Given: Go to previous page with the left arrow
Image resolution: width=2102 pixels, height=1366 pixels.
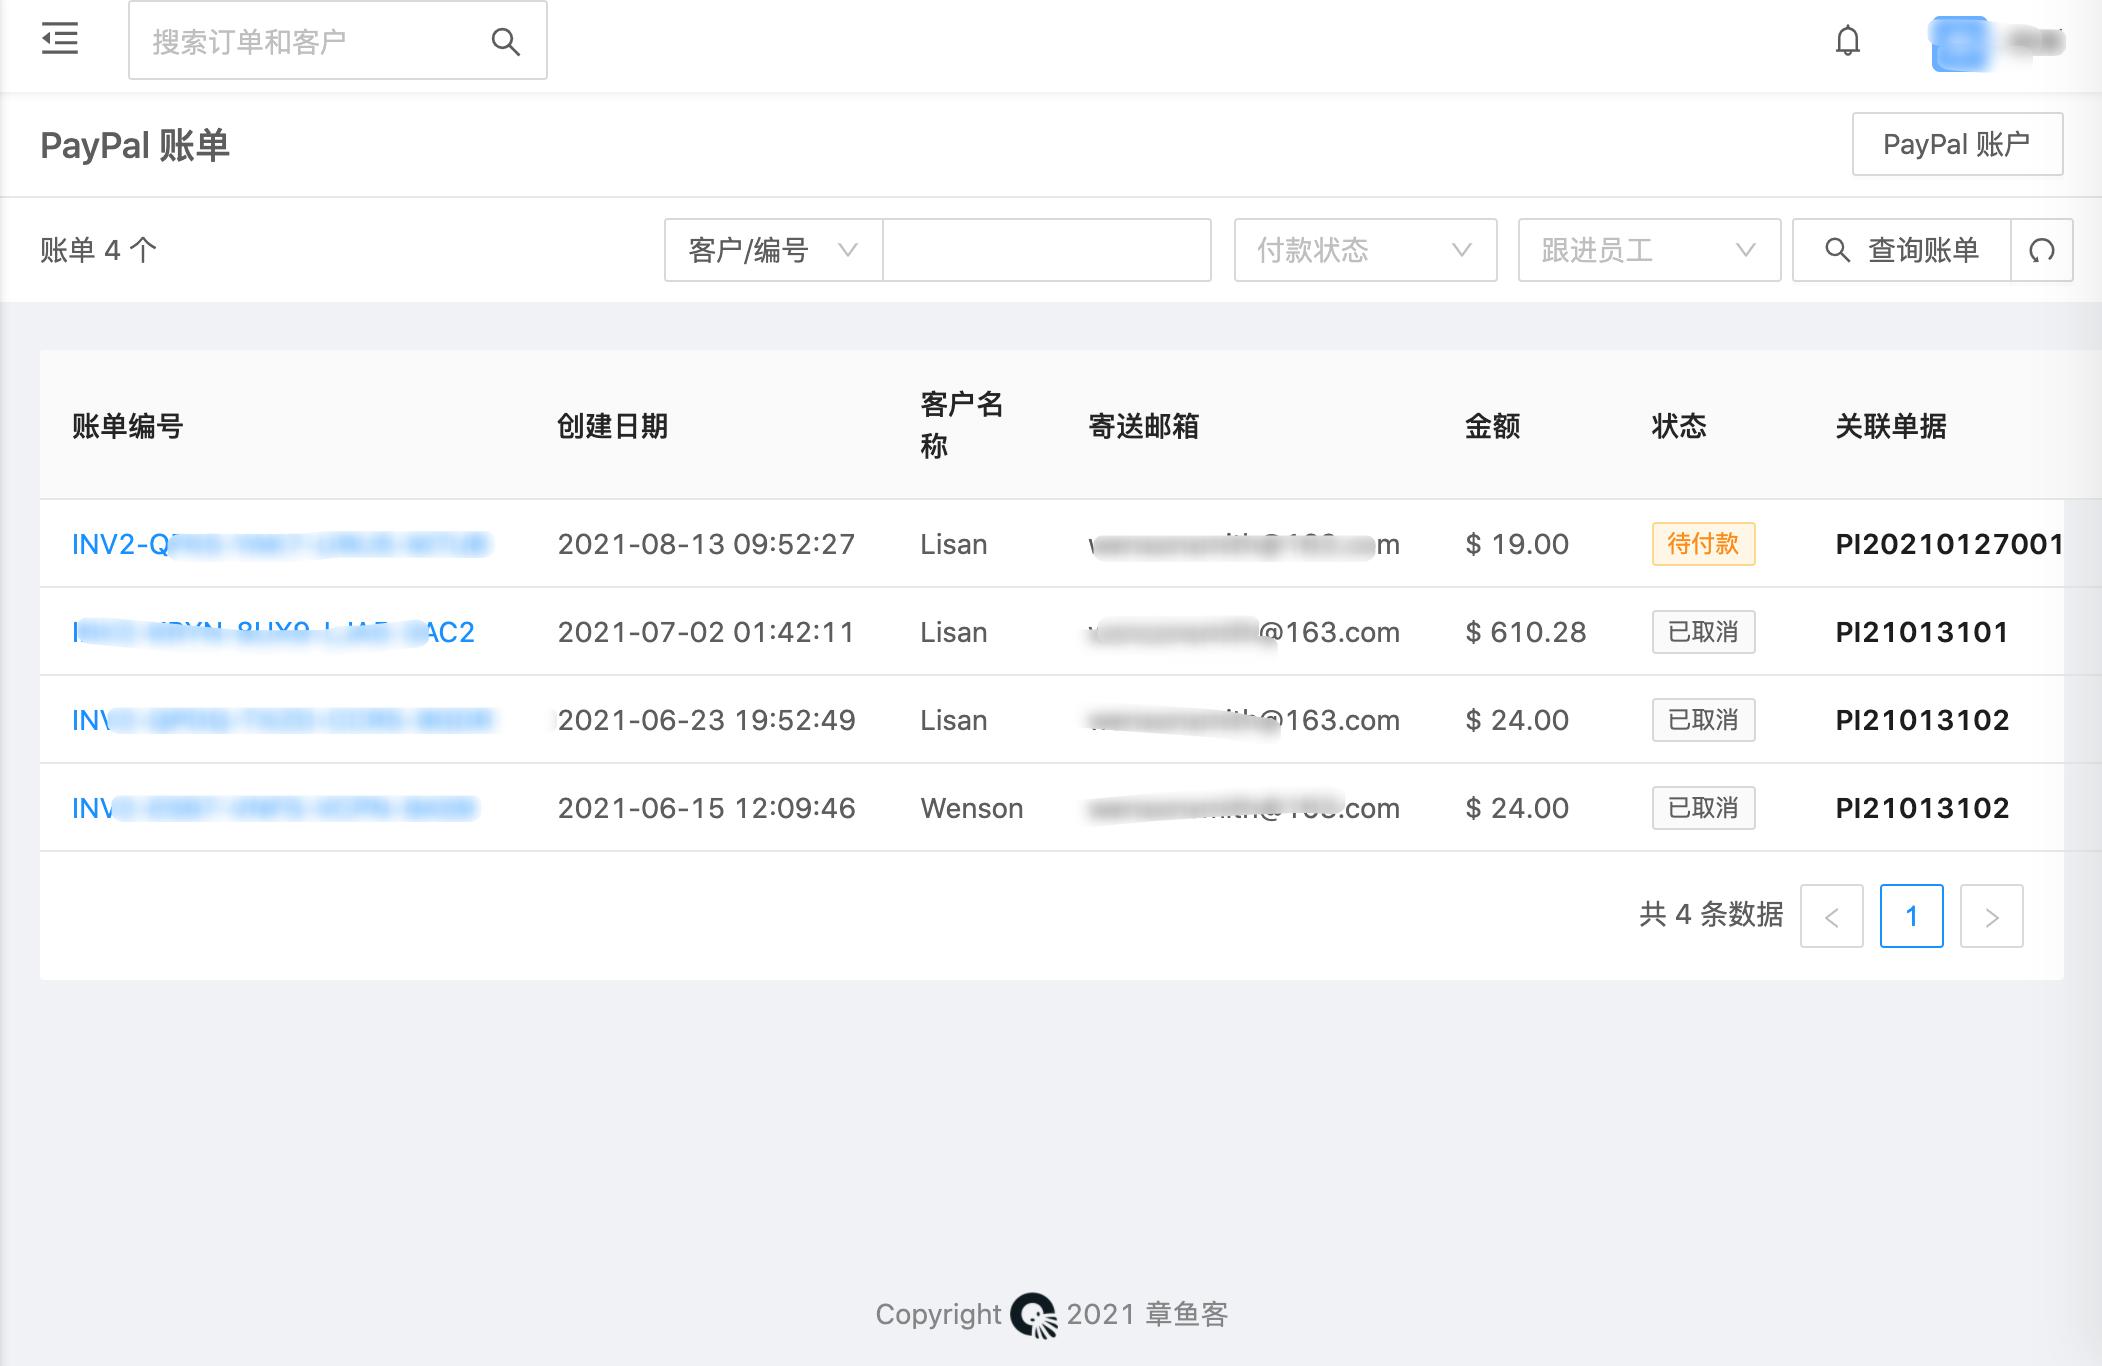Looking at the screenshot, I should [x=1832, y=915].
